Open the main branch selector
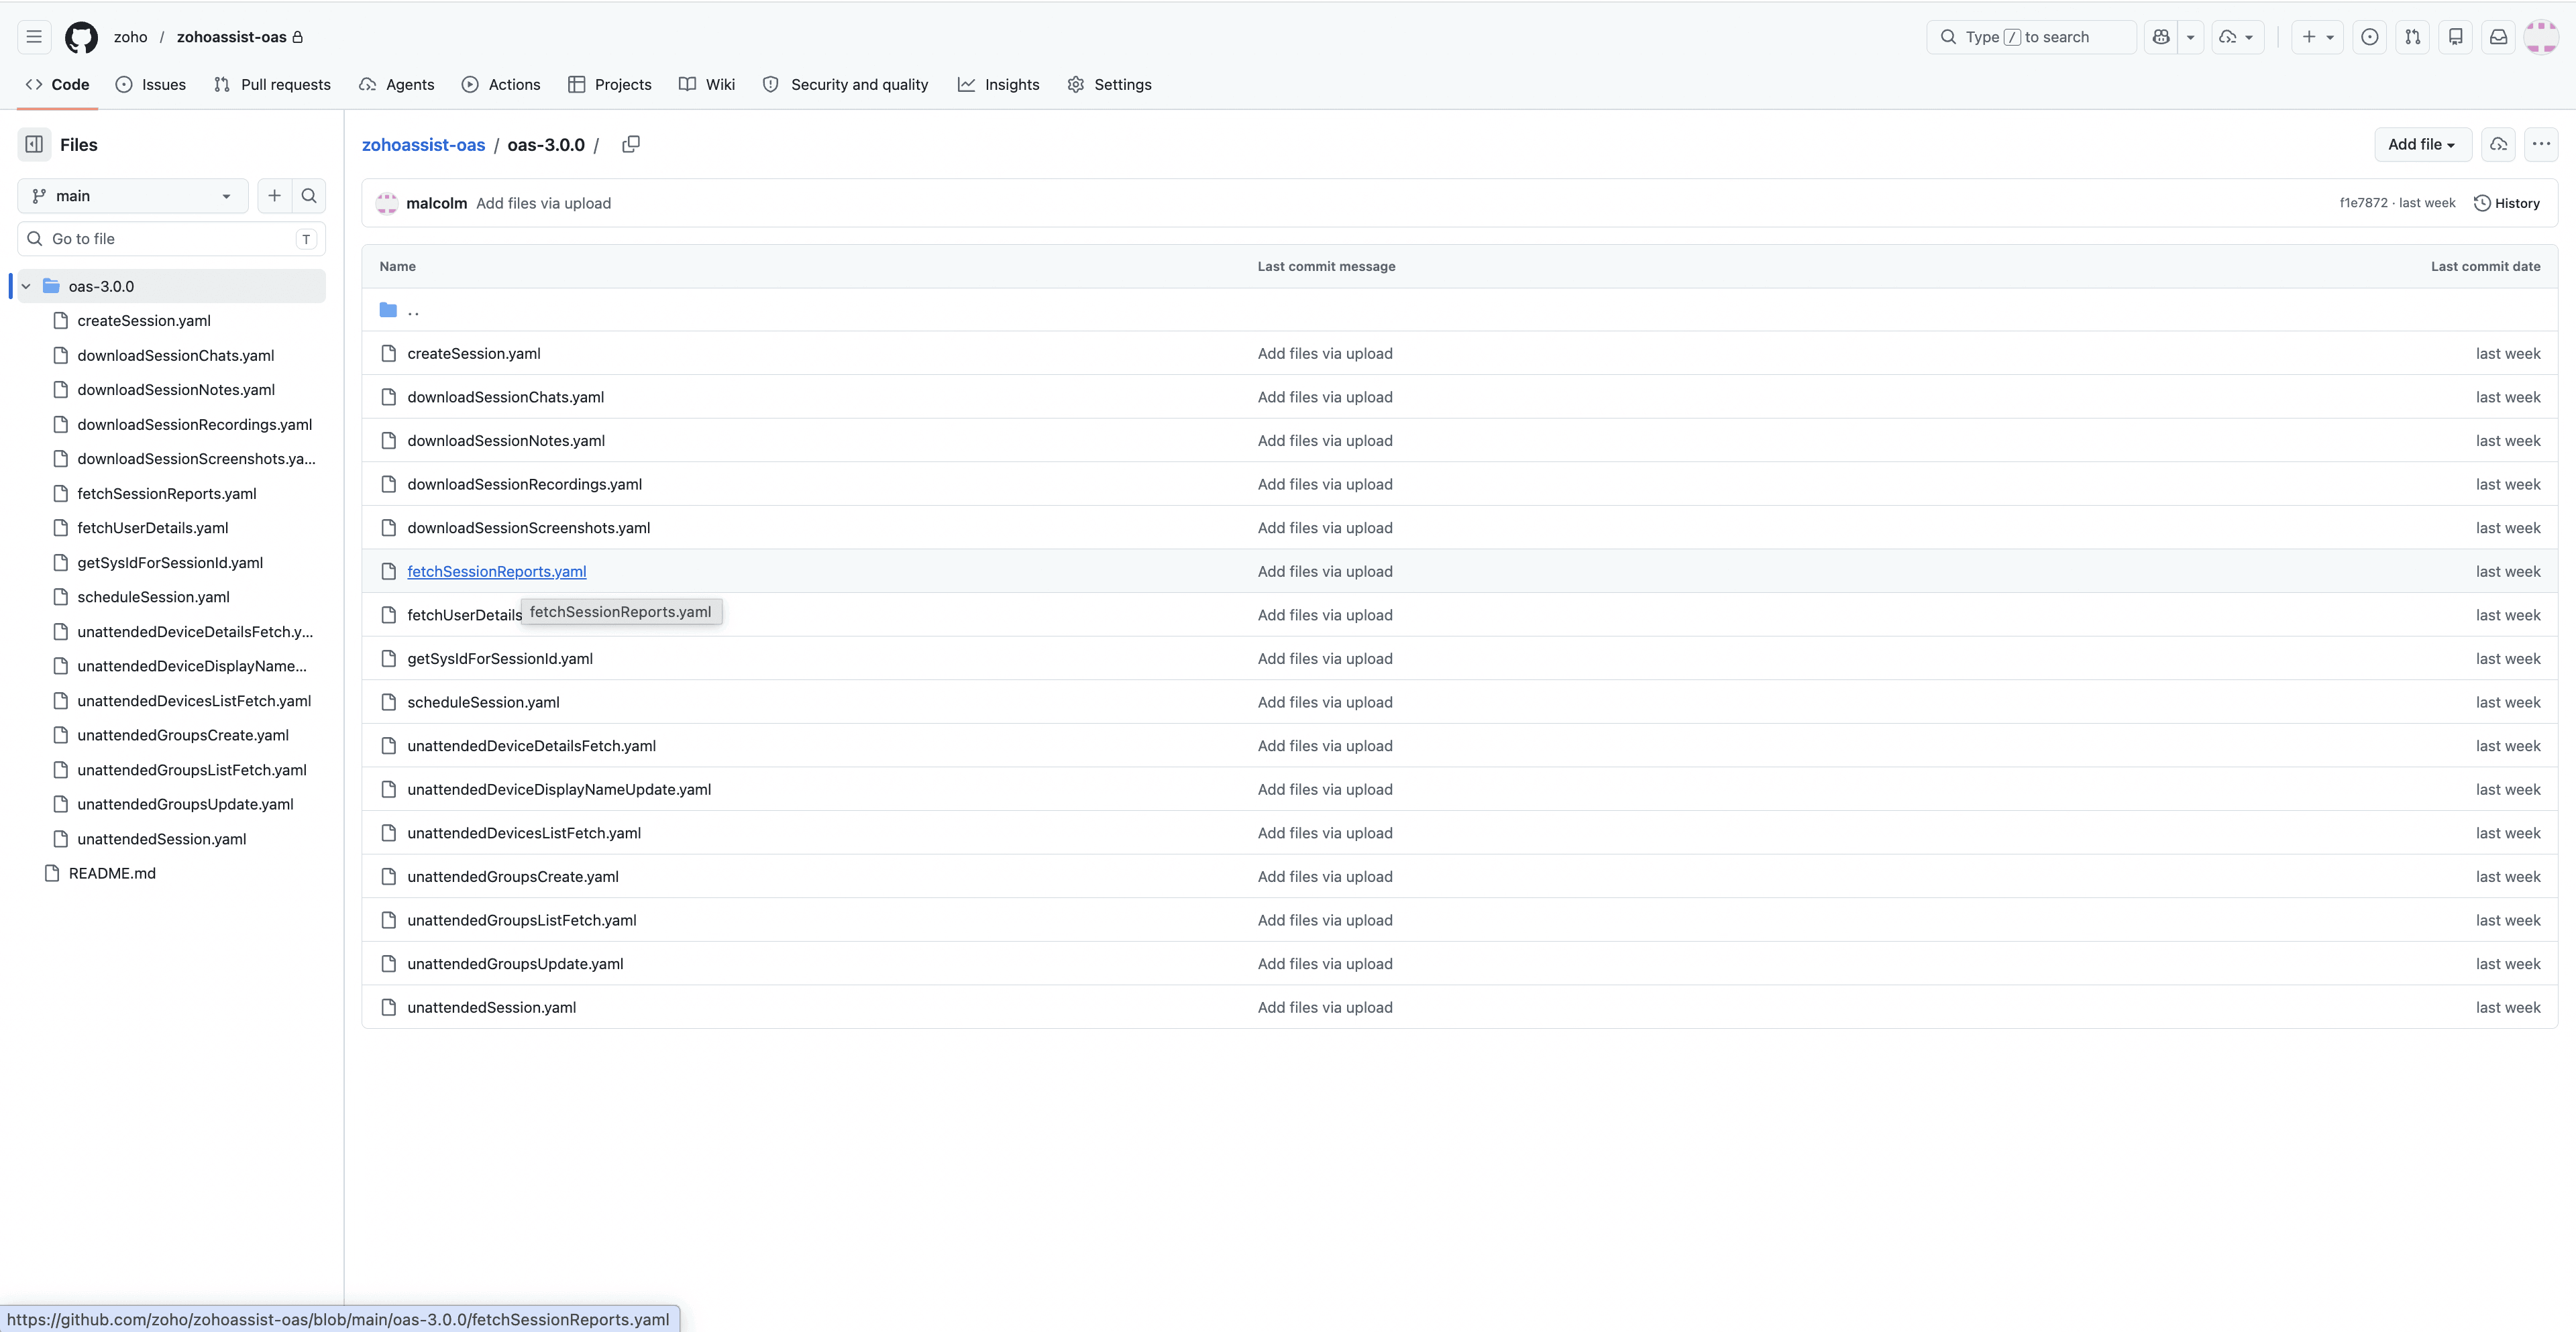 [x=133, y=196]
